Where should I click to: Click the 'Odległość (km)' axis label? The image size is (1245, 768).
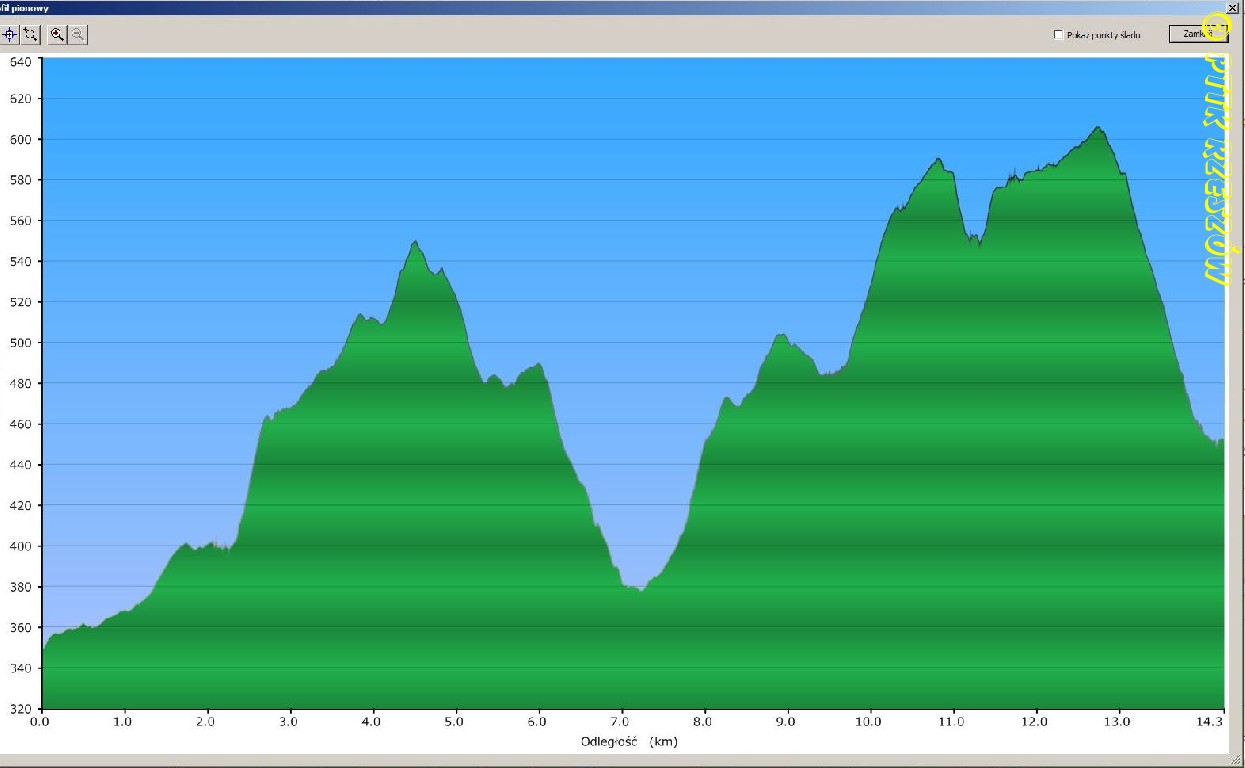pyautogui.click(x=629, y=741)
